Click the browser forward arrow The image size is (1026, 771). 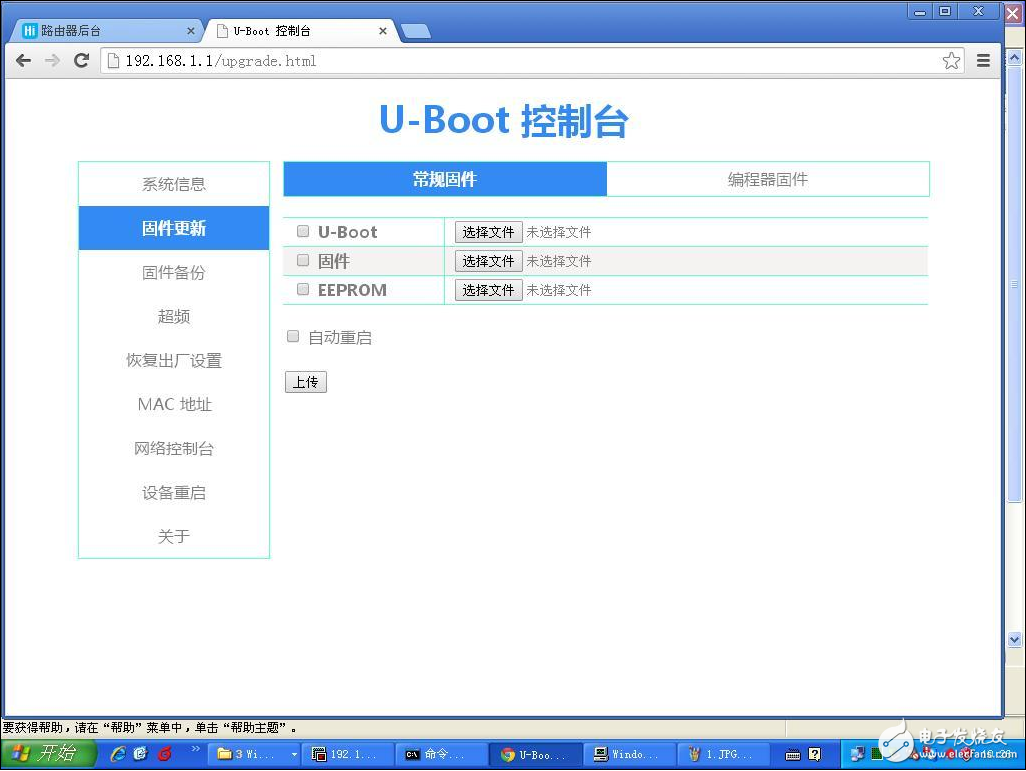(x=52, y=60)
